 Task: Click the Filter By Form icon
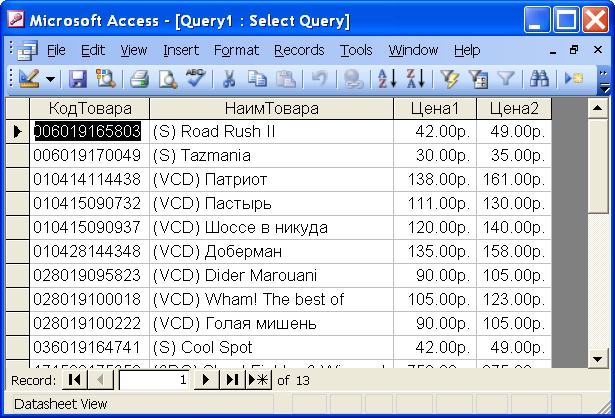478,79
